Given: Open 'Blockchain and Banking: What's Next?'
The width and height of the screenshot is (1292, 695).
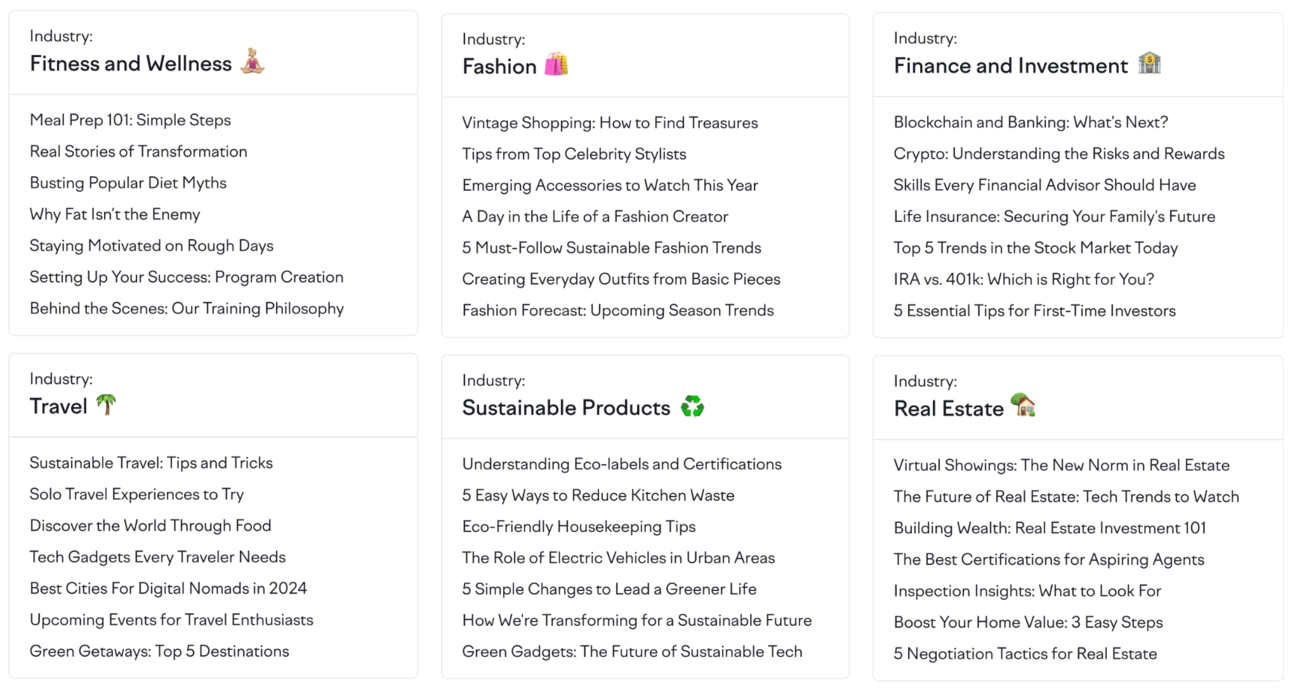Looking at the screenshot, I should coord(1031,122).
